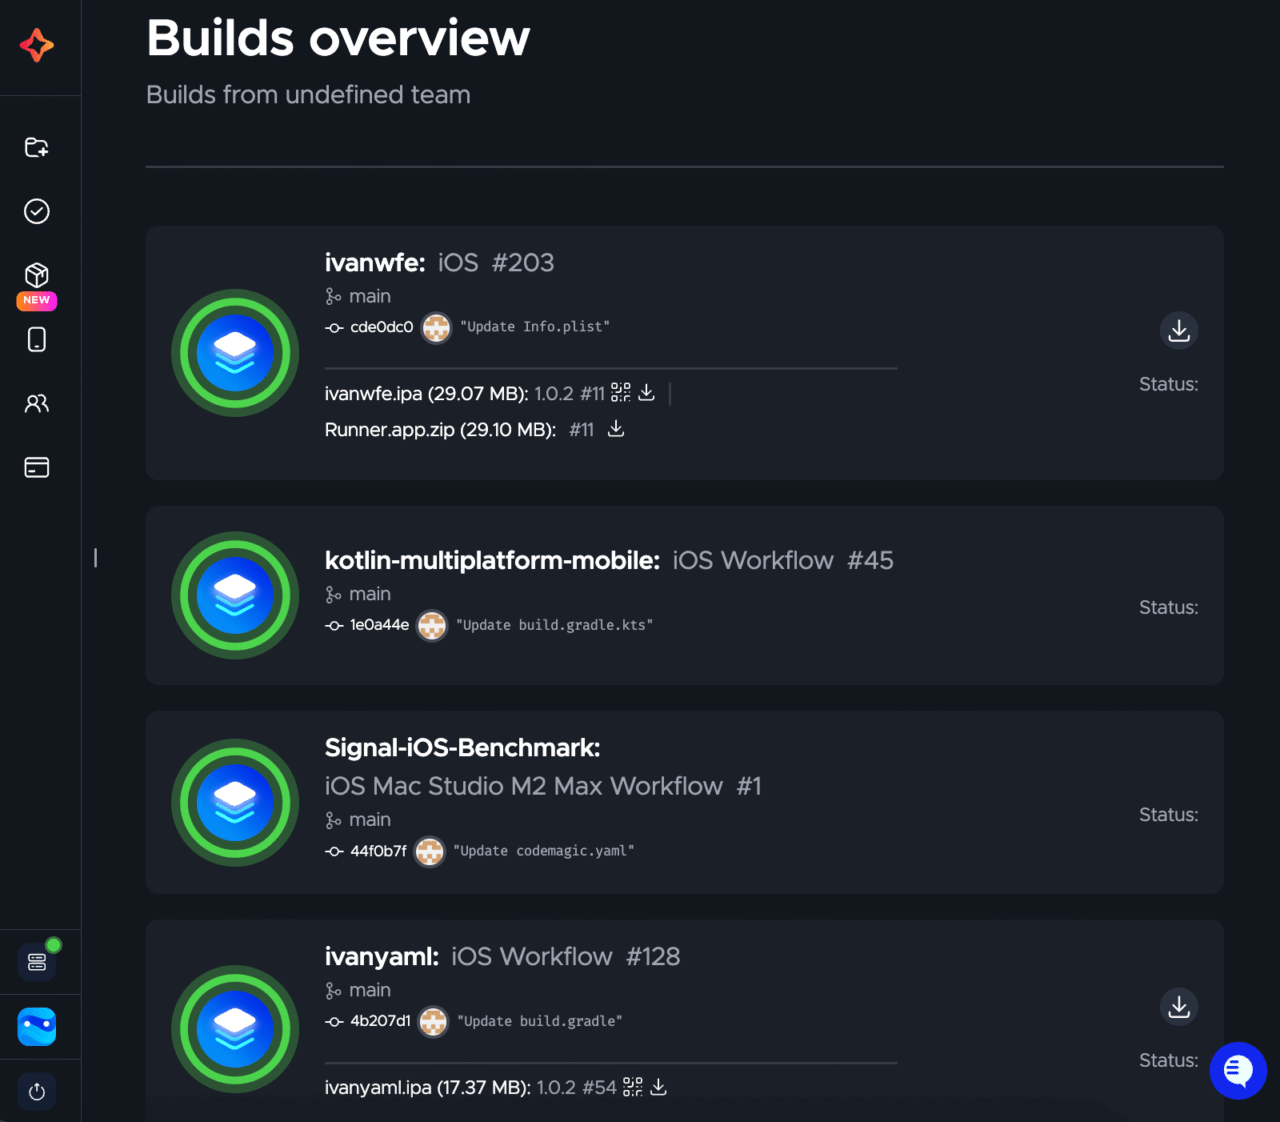Open the builds checkmark icon in sidebar
Viewport: 1280px width, 1122px height.
pos(37,211)
